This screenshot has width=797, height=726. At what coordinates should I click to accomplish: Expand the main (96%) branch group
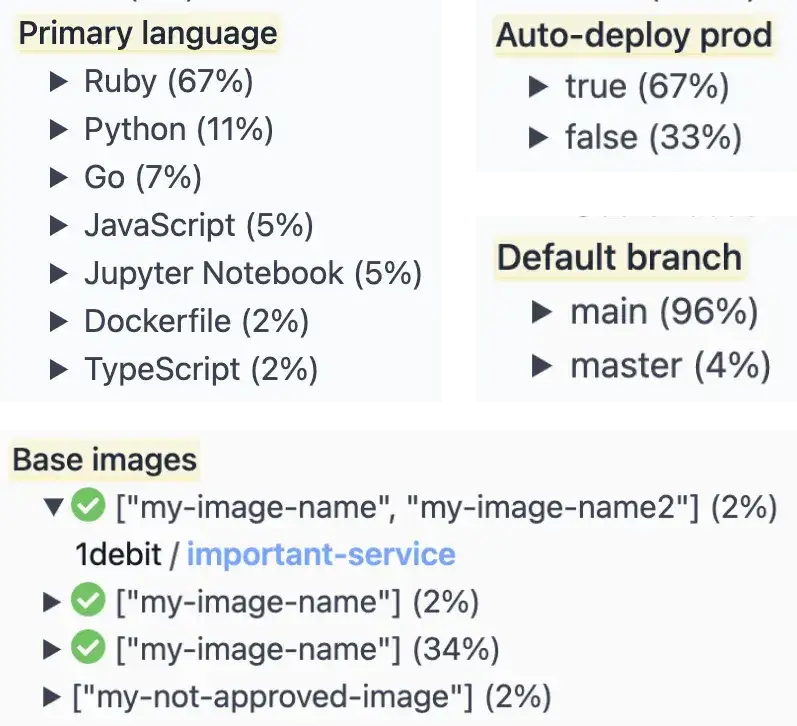pos(543,313)
